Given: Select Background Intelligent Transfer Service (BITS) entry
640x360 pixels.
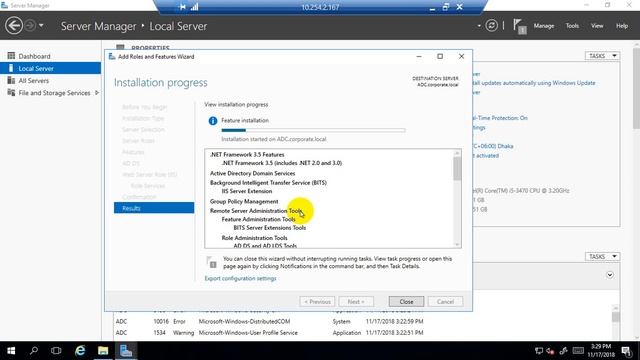Looking at the screenshot, I should (x=268, y=182).
